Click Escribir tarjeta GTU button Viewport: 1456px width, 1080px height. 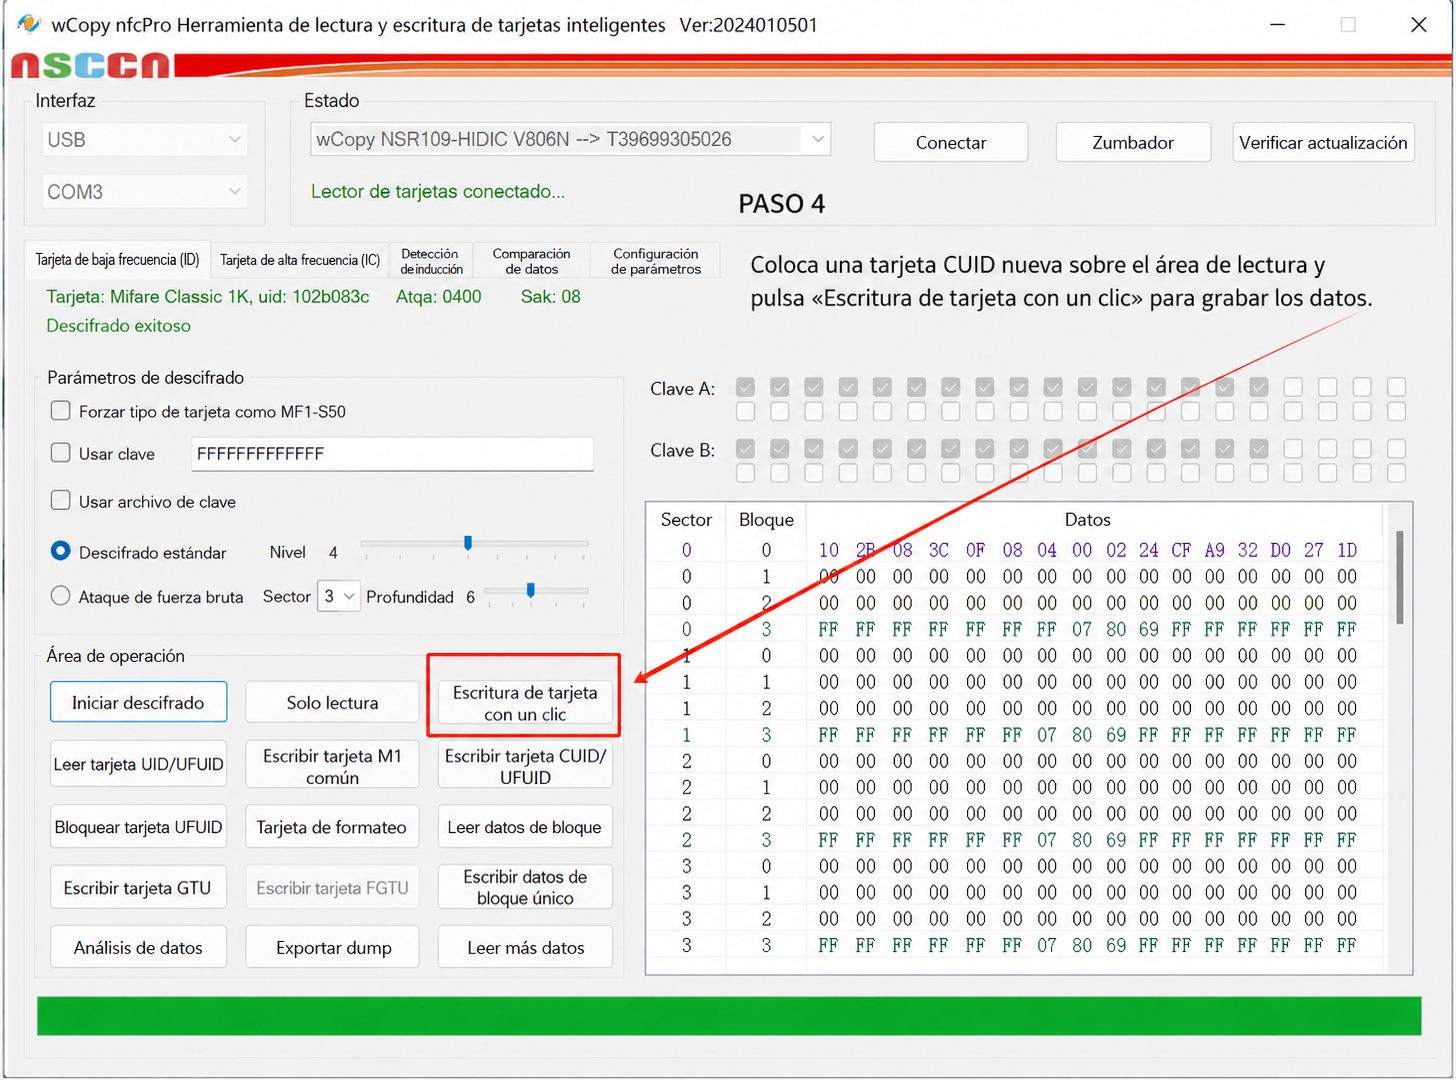pos(138,887)
